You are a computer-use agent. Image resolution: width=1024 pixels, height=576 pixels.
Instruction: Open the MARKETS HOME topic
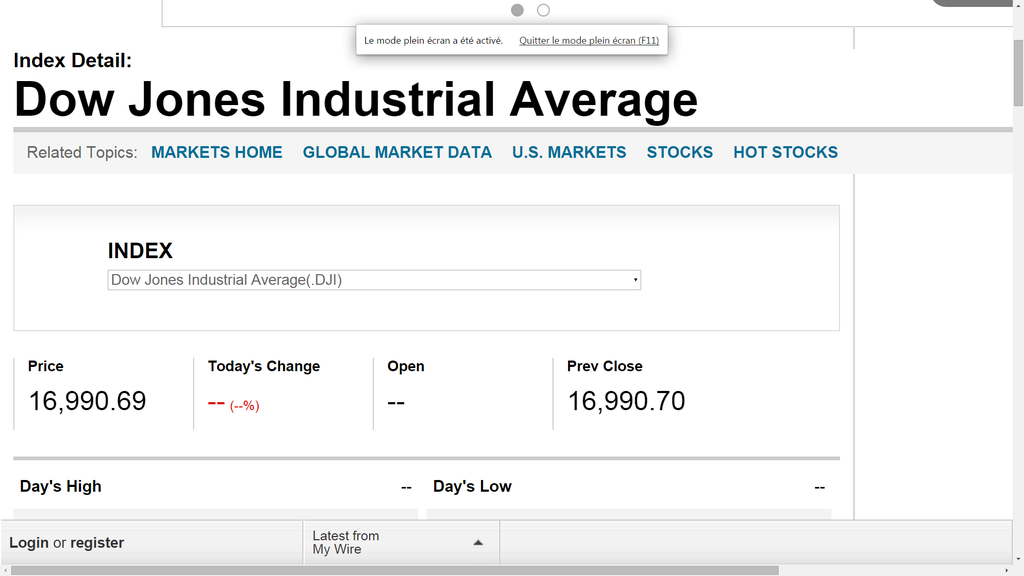217,152
